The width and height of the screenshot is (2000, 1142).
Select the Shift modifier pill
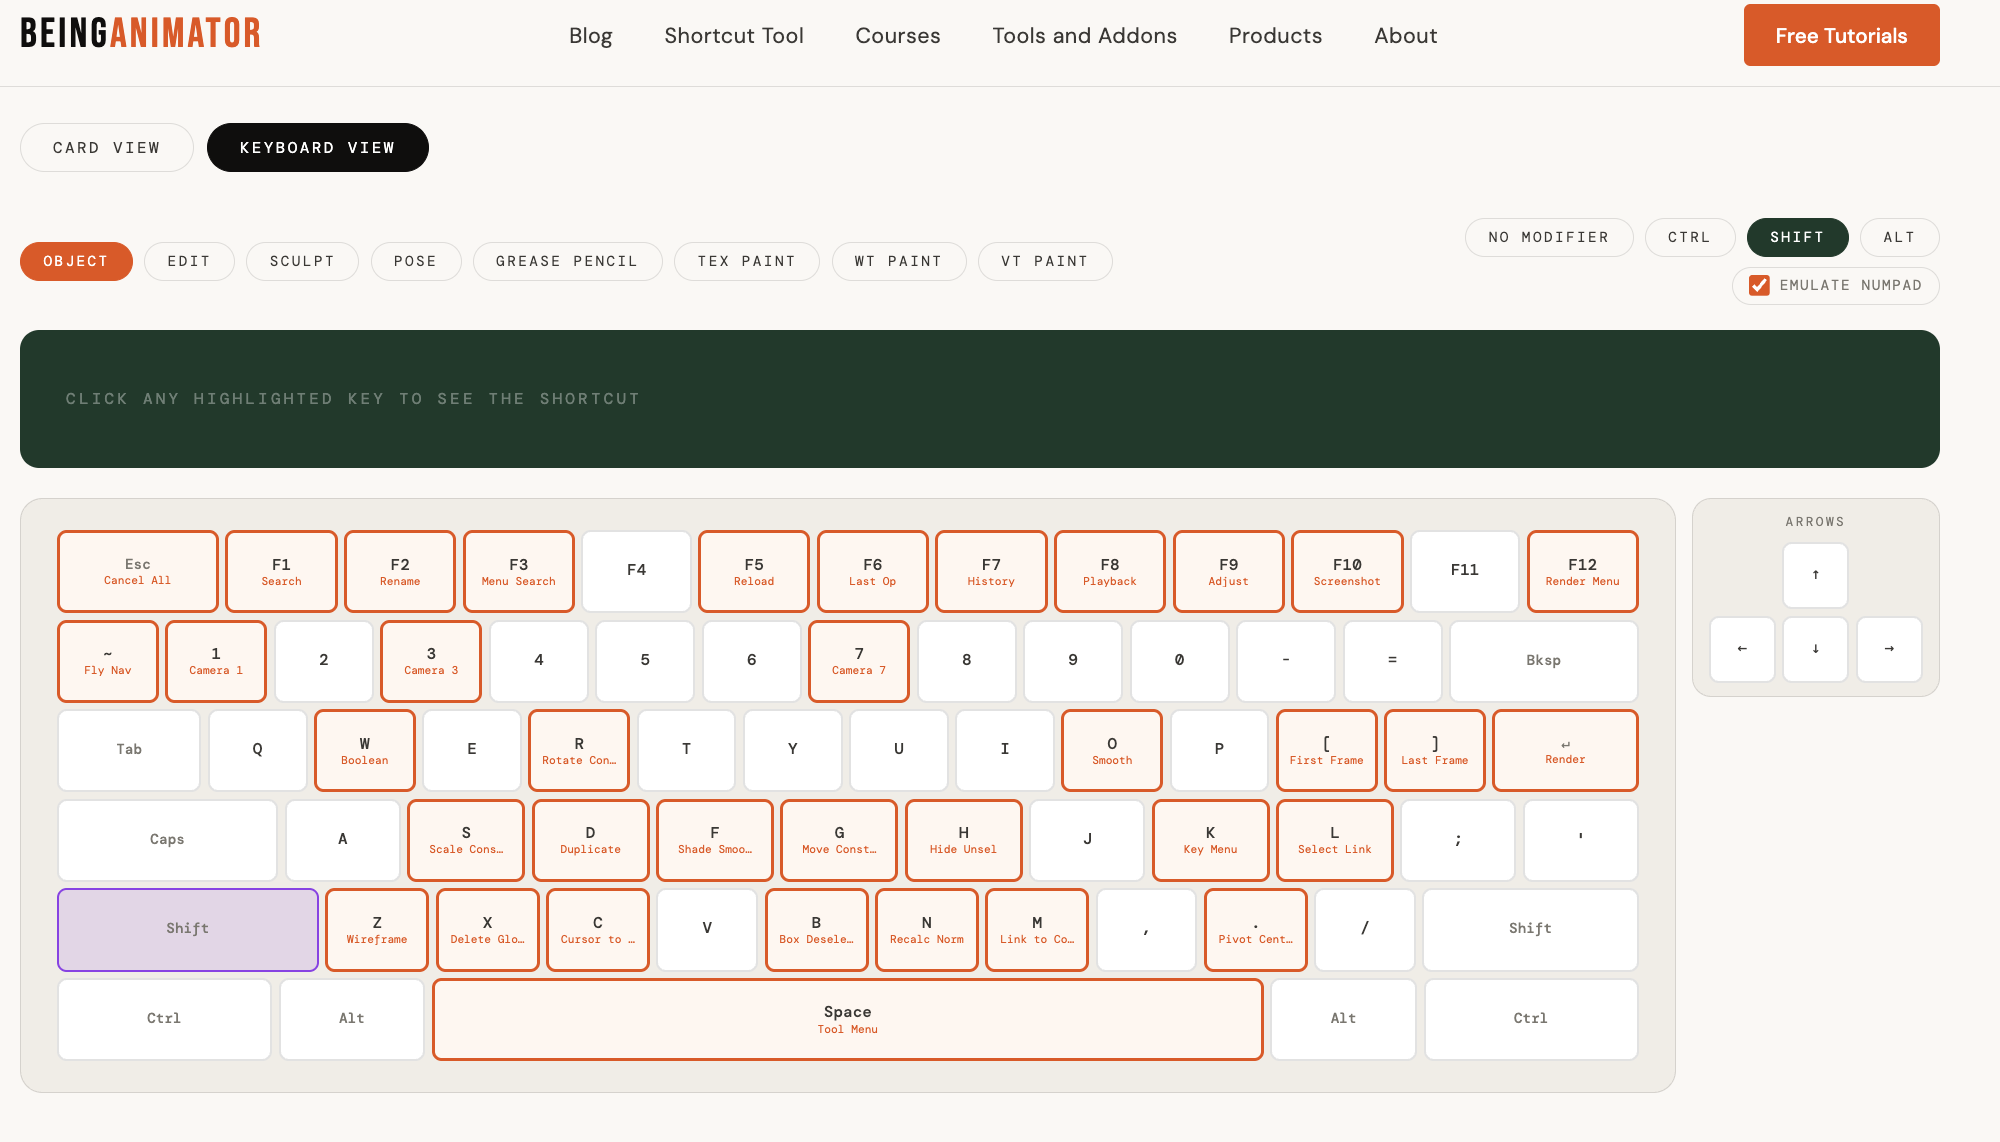[x=1797, y=237]
